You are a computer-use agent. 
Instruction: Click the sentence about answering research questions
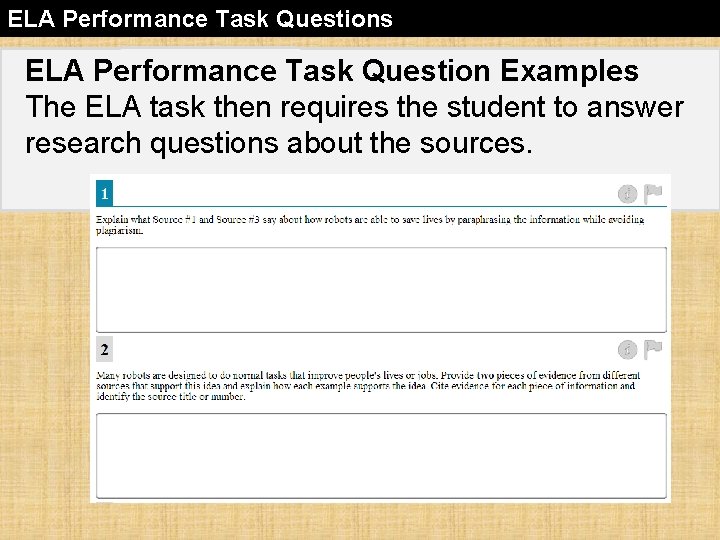point(354,124)
